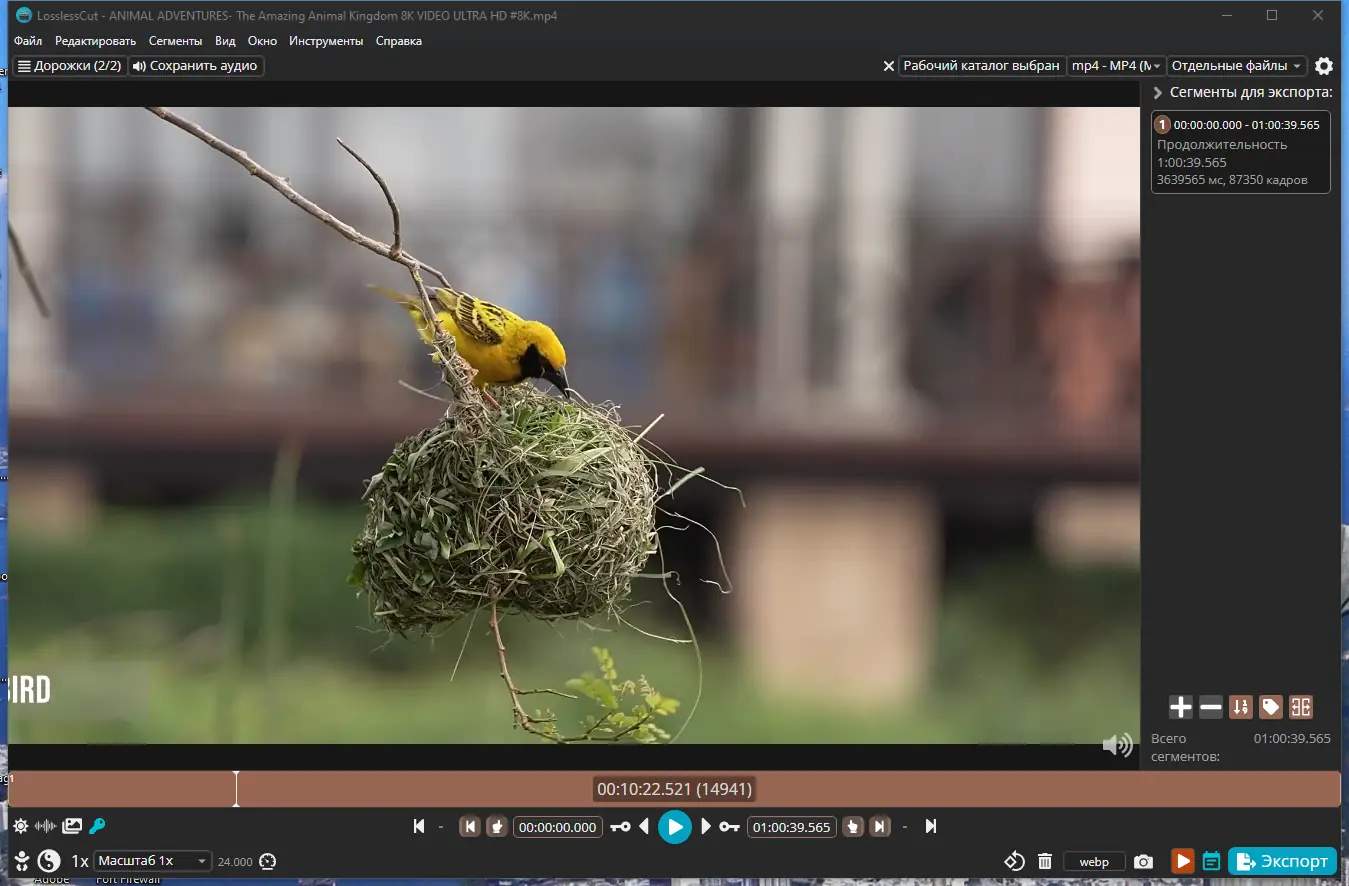
Task: Click the segment reorder sort icon
Action: click(1240, 708)
